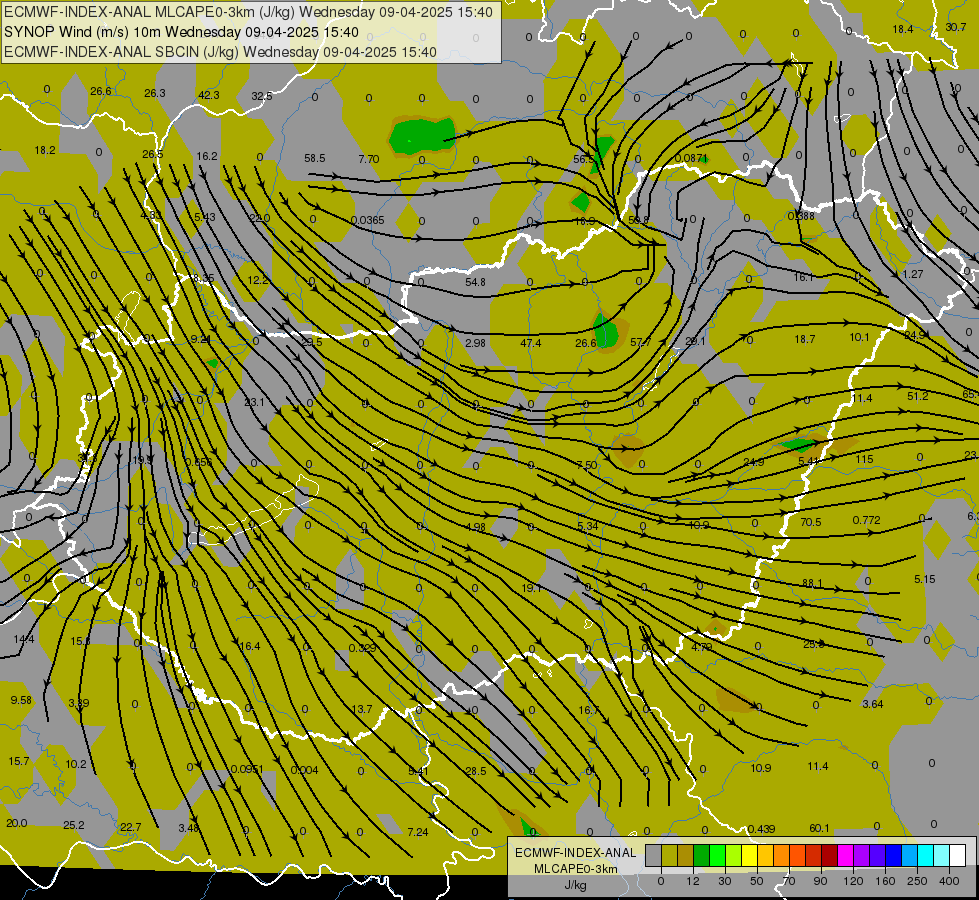
Task: Click the map value 0.0365
Action: click(368, 220)
